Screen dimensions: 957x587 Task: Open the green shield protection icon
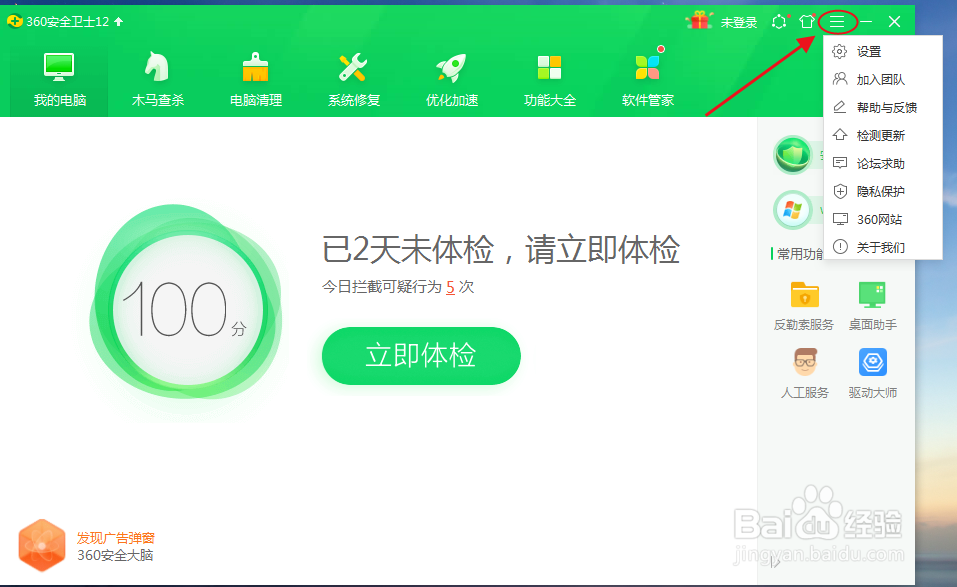[x=793, y=155]
